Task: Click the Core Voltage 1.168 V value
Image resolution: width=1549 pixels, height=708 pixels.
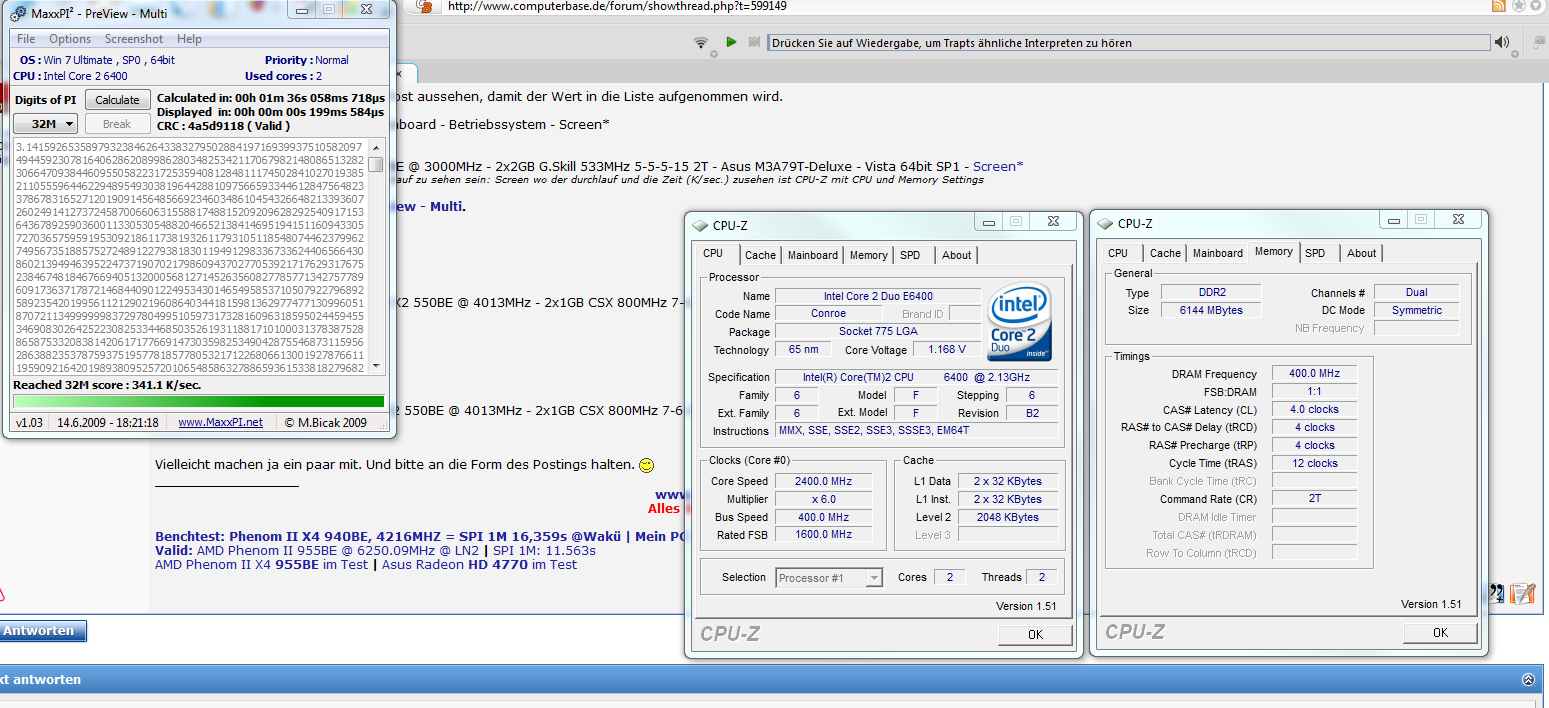Action: [x=947, y=350]
